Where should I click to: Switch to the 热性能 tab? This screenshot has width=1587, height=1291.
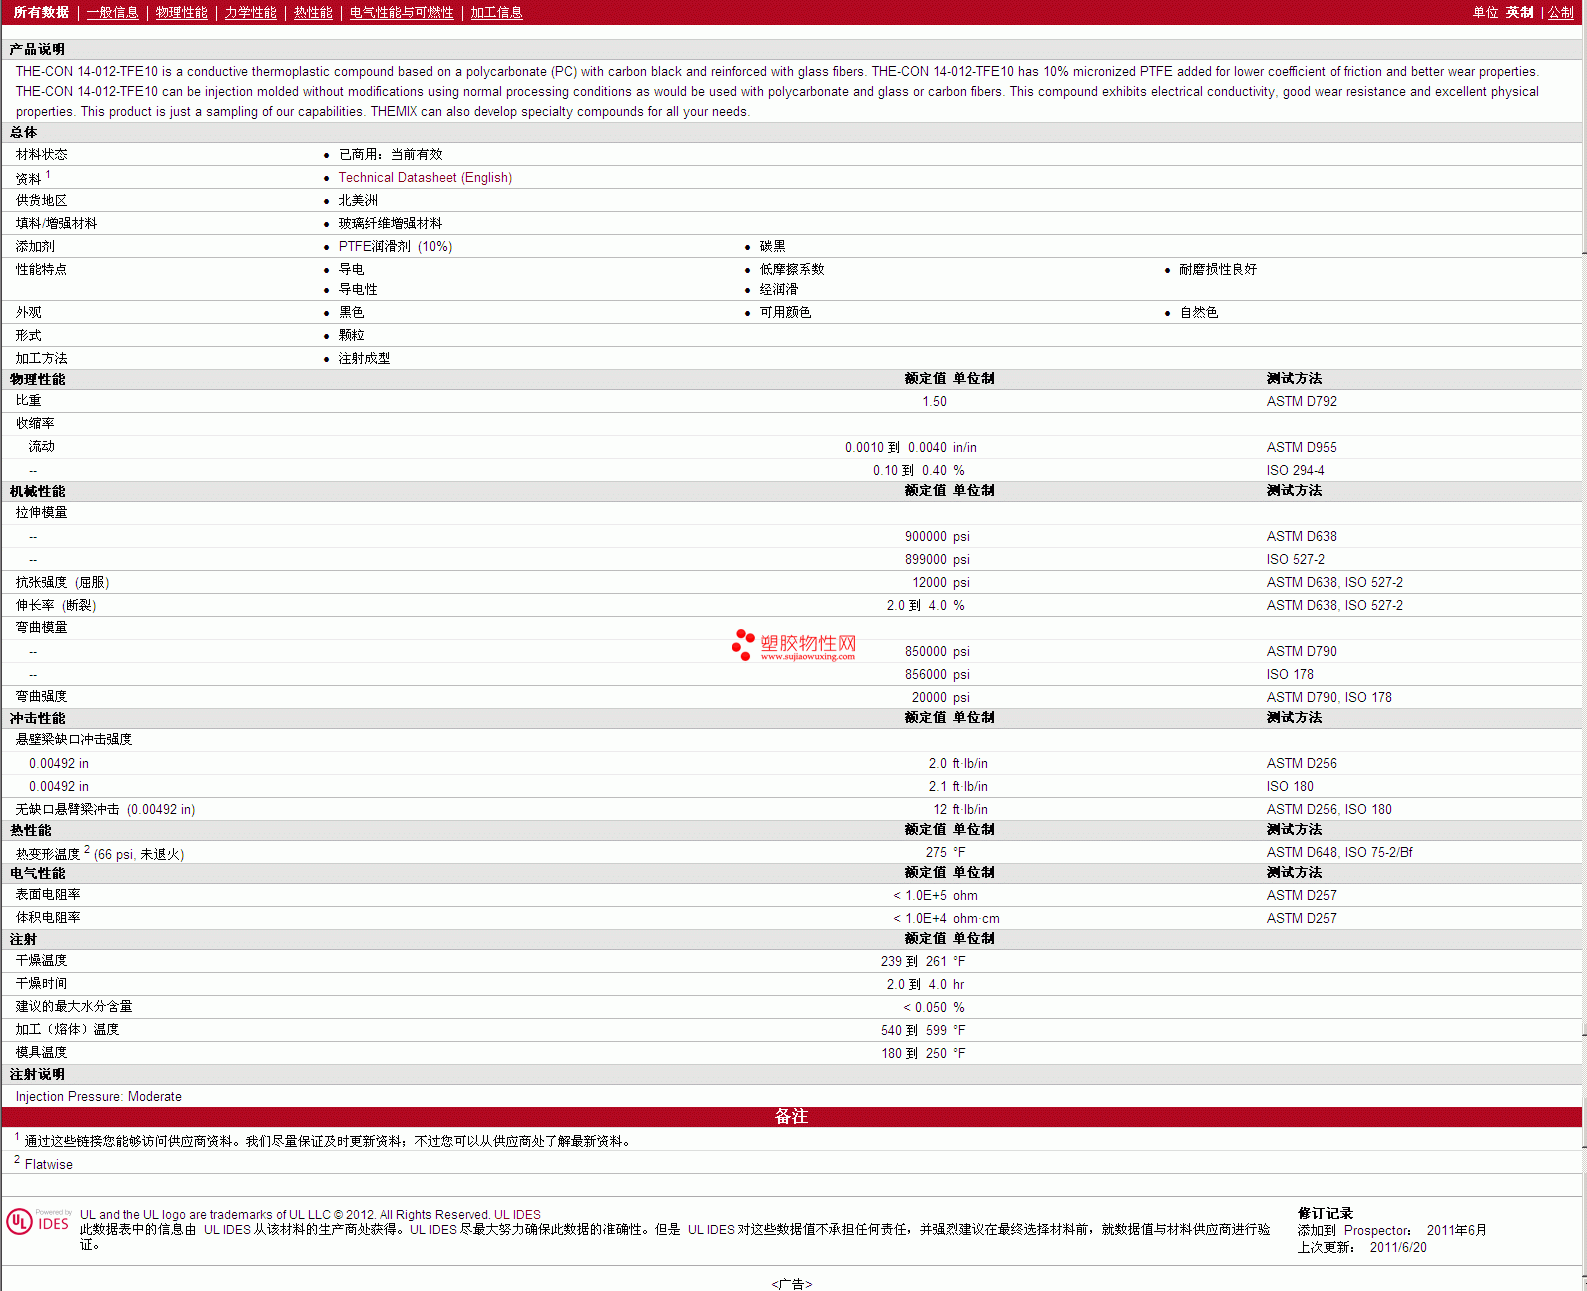(313, 12)
